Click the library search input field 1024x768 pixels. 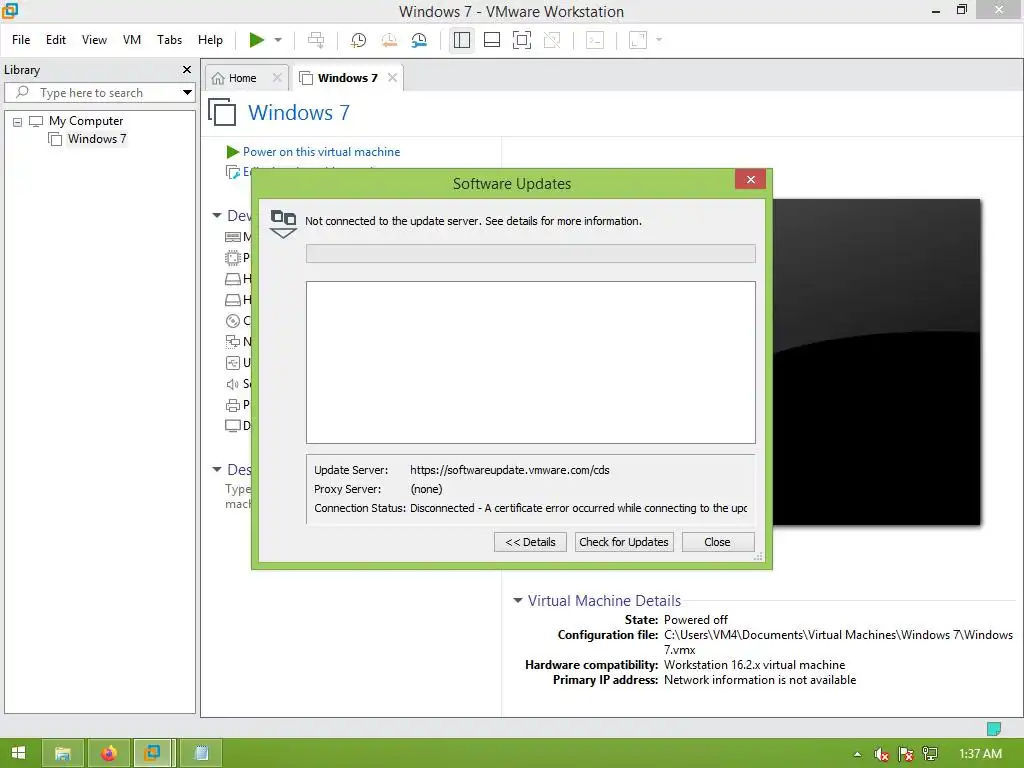(98, 93)
